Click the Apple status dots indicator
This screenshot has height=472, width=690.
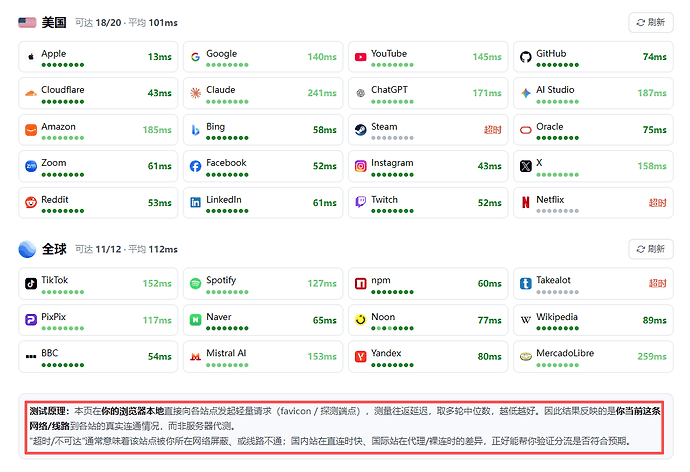(63, 65)
